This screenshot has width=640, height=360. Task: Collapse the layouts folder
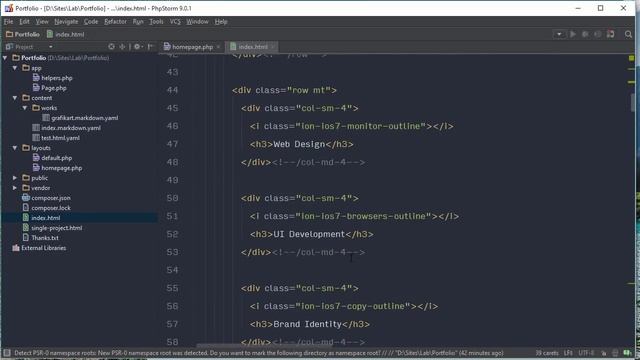15,148
